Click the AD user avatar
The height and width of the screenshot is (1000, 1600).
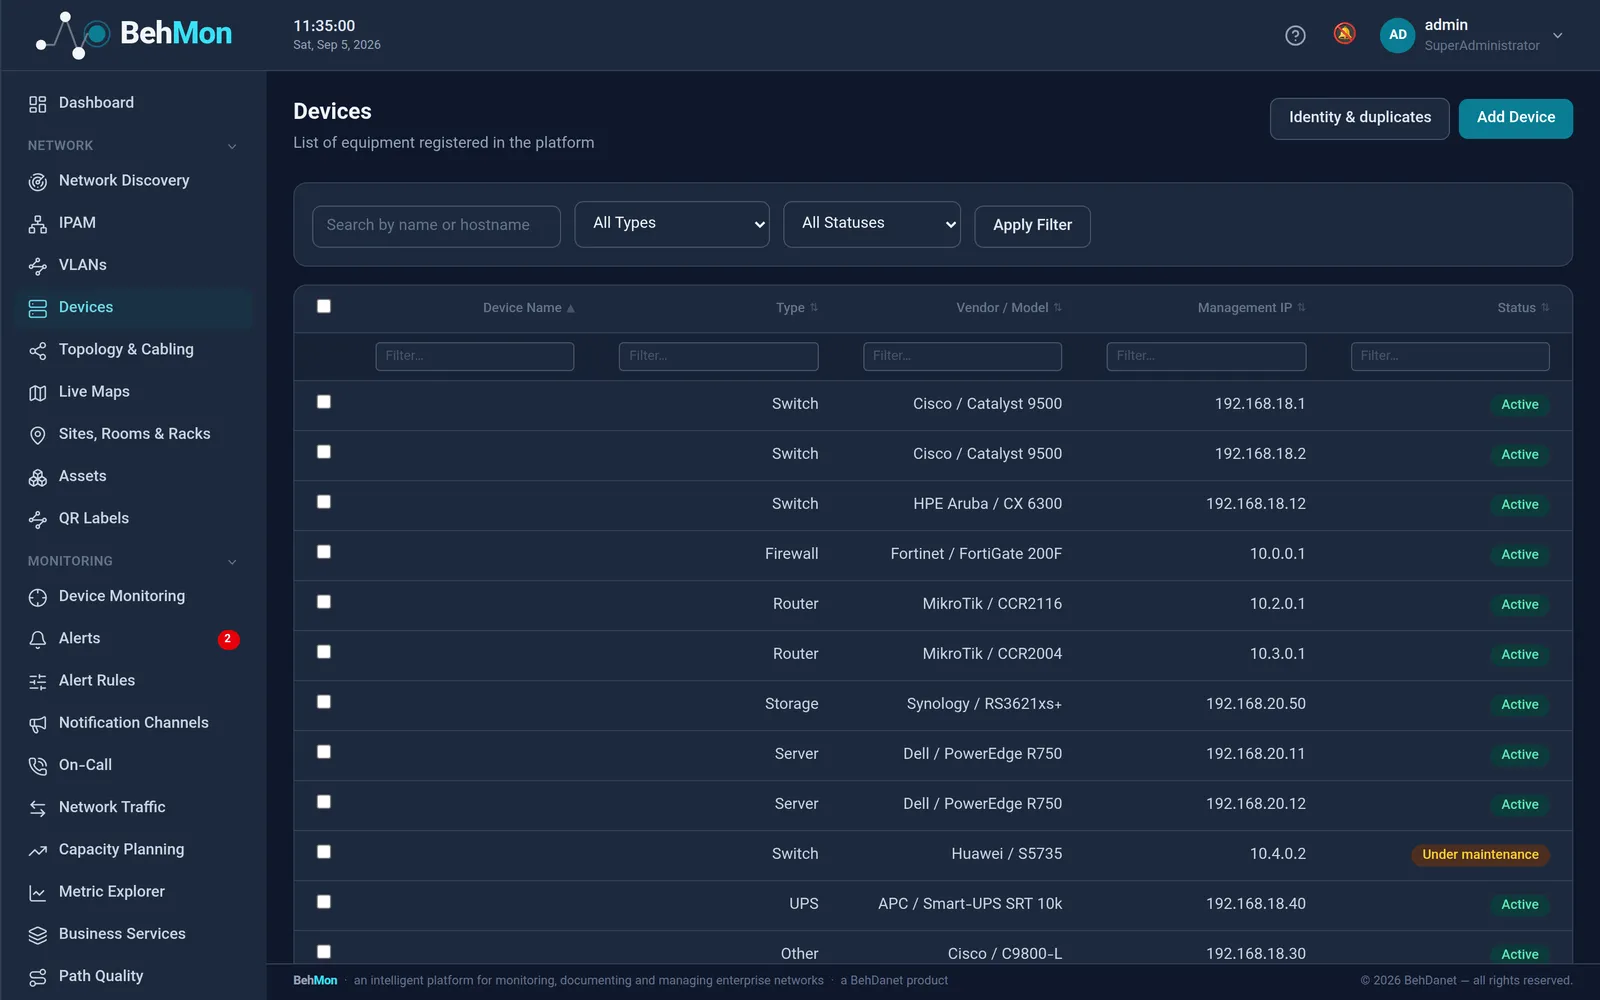1397,35
